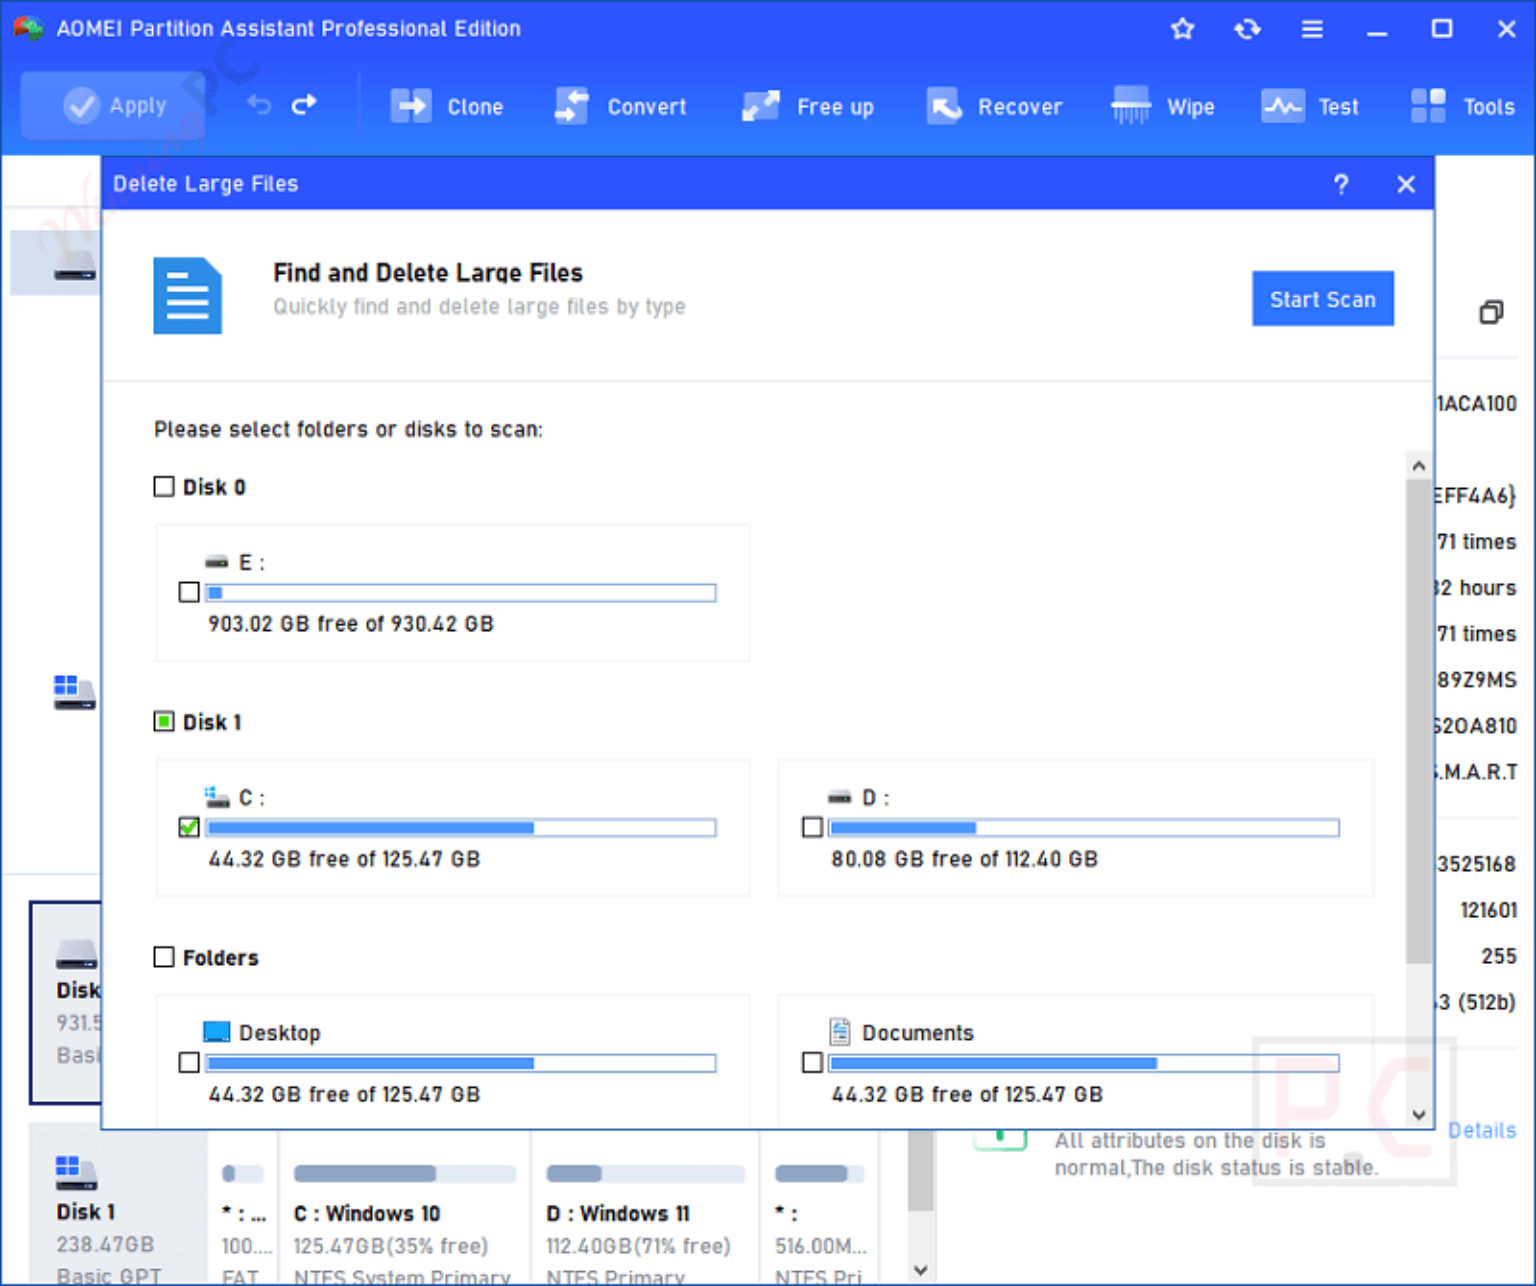Enable the Documents folder for scanning
The height and width of the screenshot is (1286, 1536).
click(x=811, y=1062)
